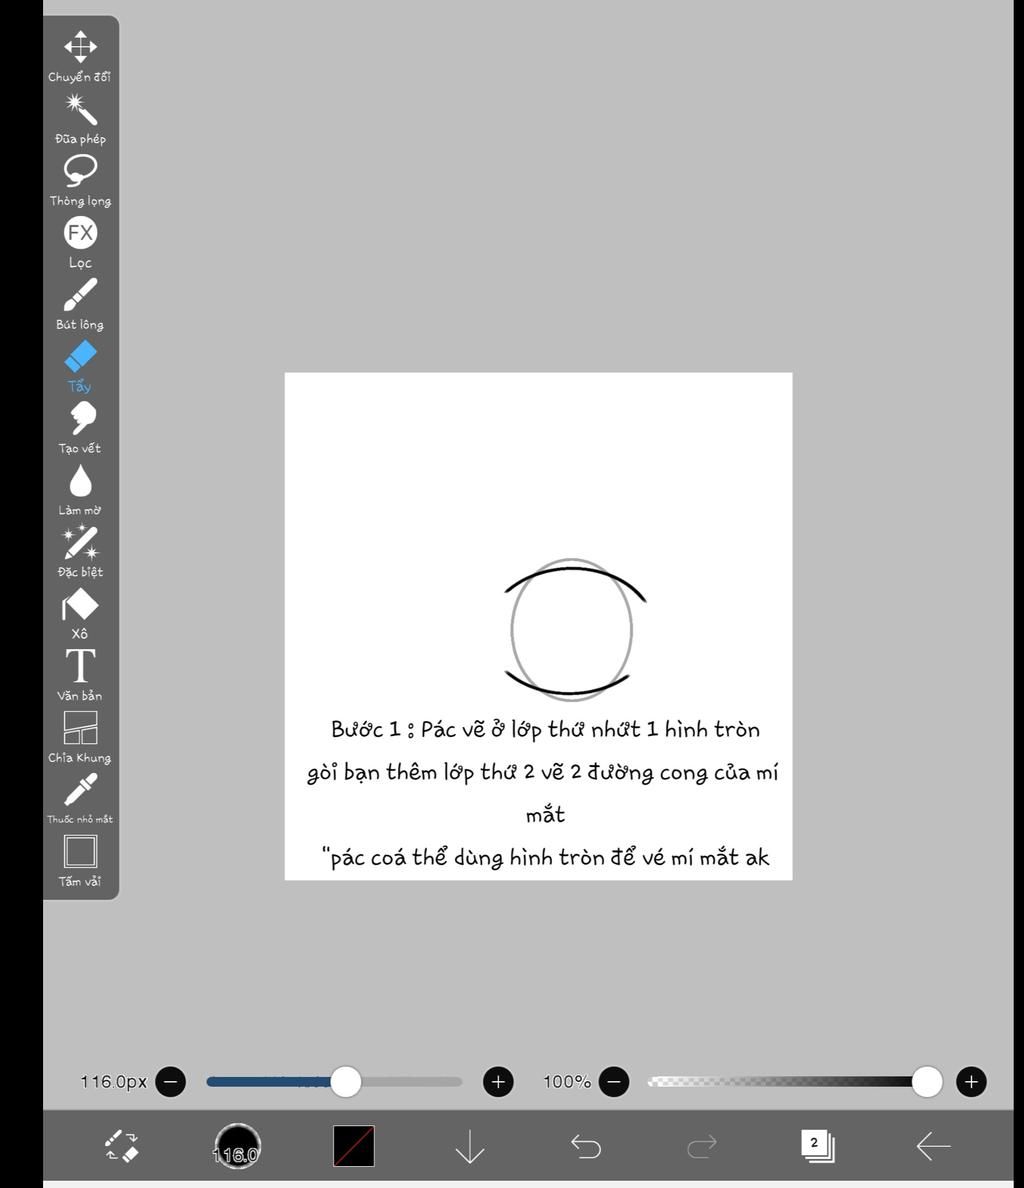Image resolution: width=1024 pixels, height=1188 pixels.
Task: Increase opacity with plus button
Action: [x=971, y=1081]
